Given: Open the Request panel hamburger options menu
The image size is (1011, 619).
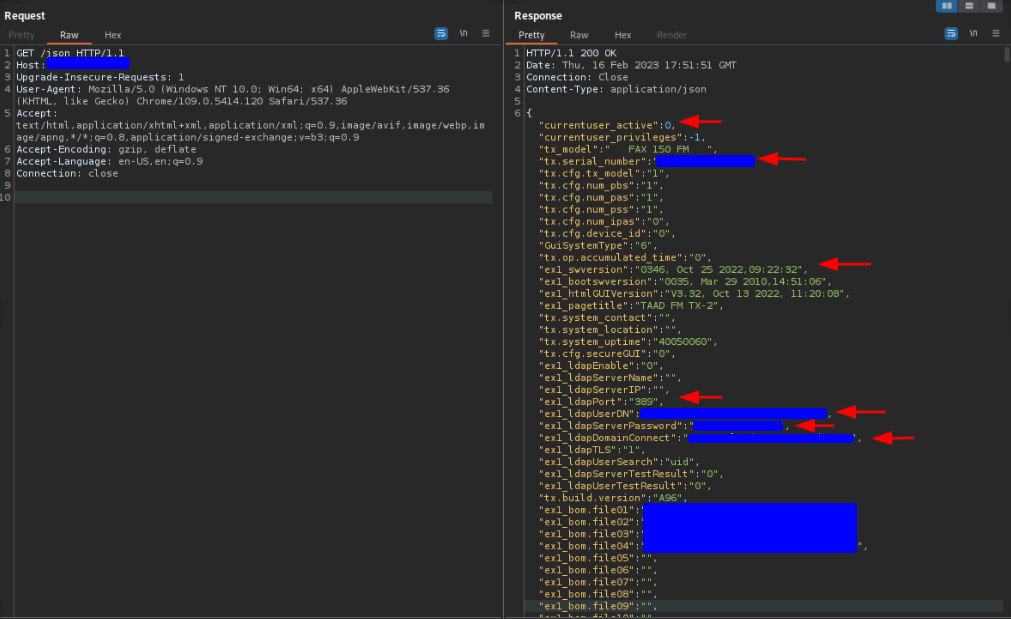Looking at the screenshot, I should tap(486, 33).
